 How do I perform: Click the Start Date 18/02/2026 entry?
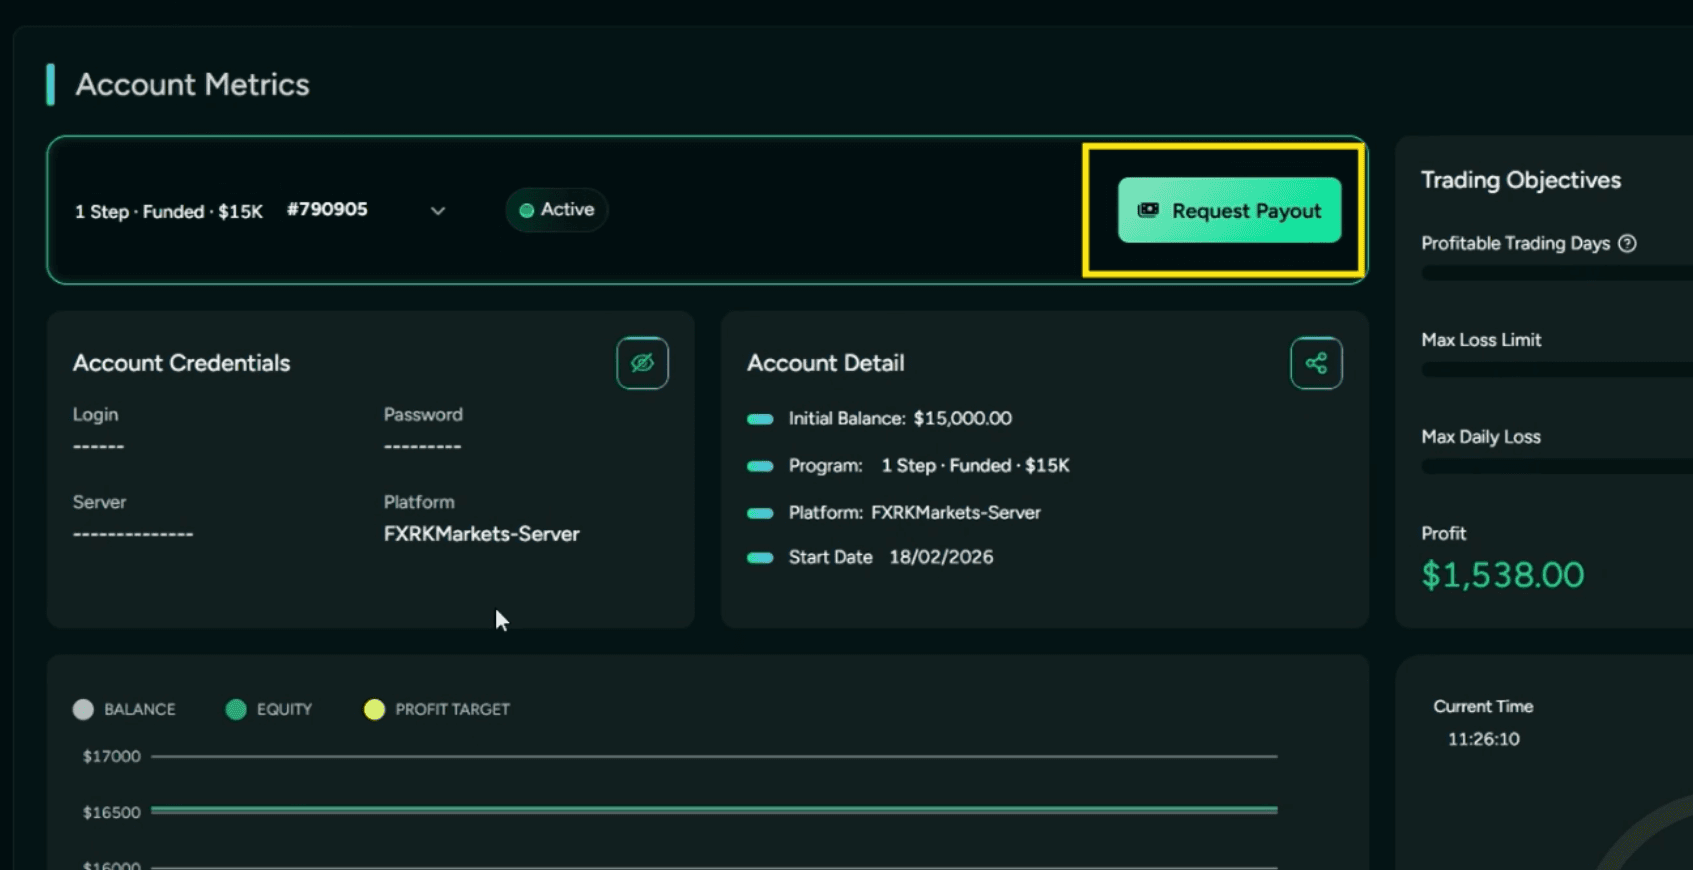point(870,557)
